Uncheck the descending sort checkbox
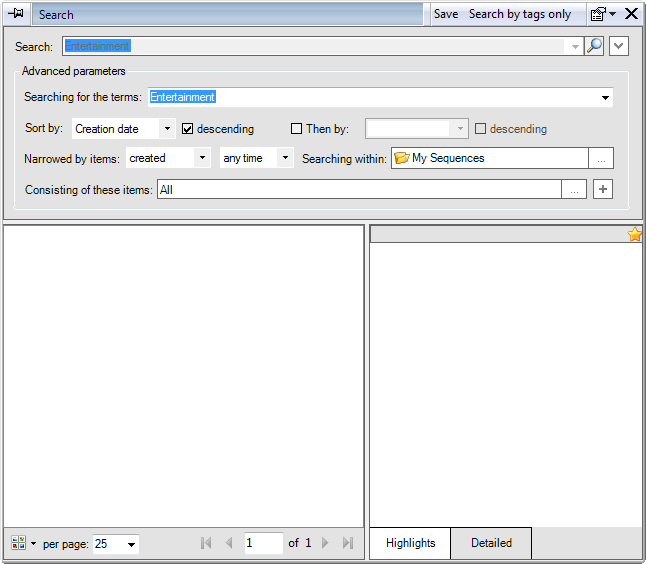 click(187, 129)
